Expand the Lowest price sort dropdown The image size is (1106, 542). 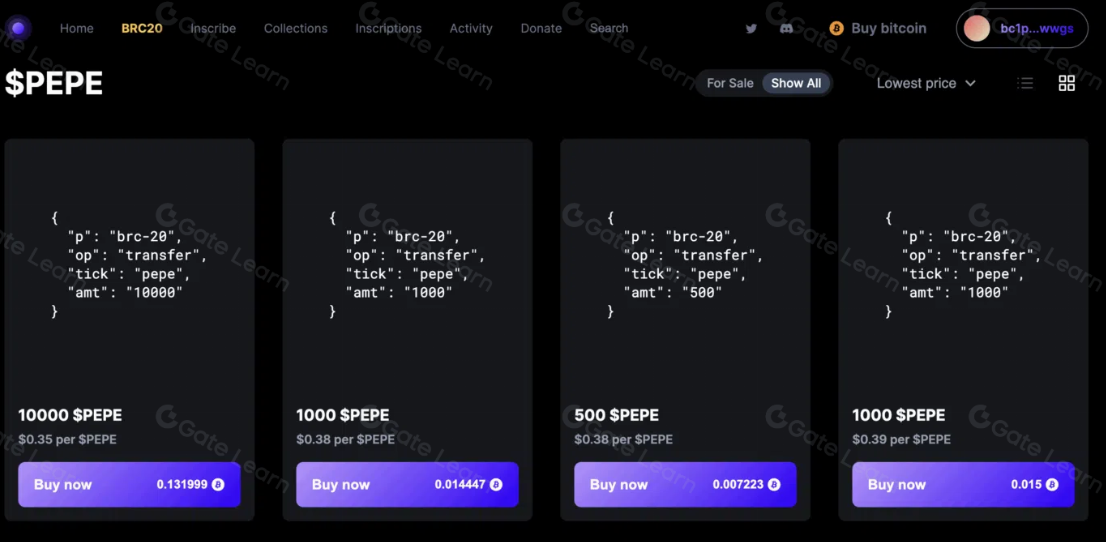[925, 83]
